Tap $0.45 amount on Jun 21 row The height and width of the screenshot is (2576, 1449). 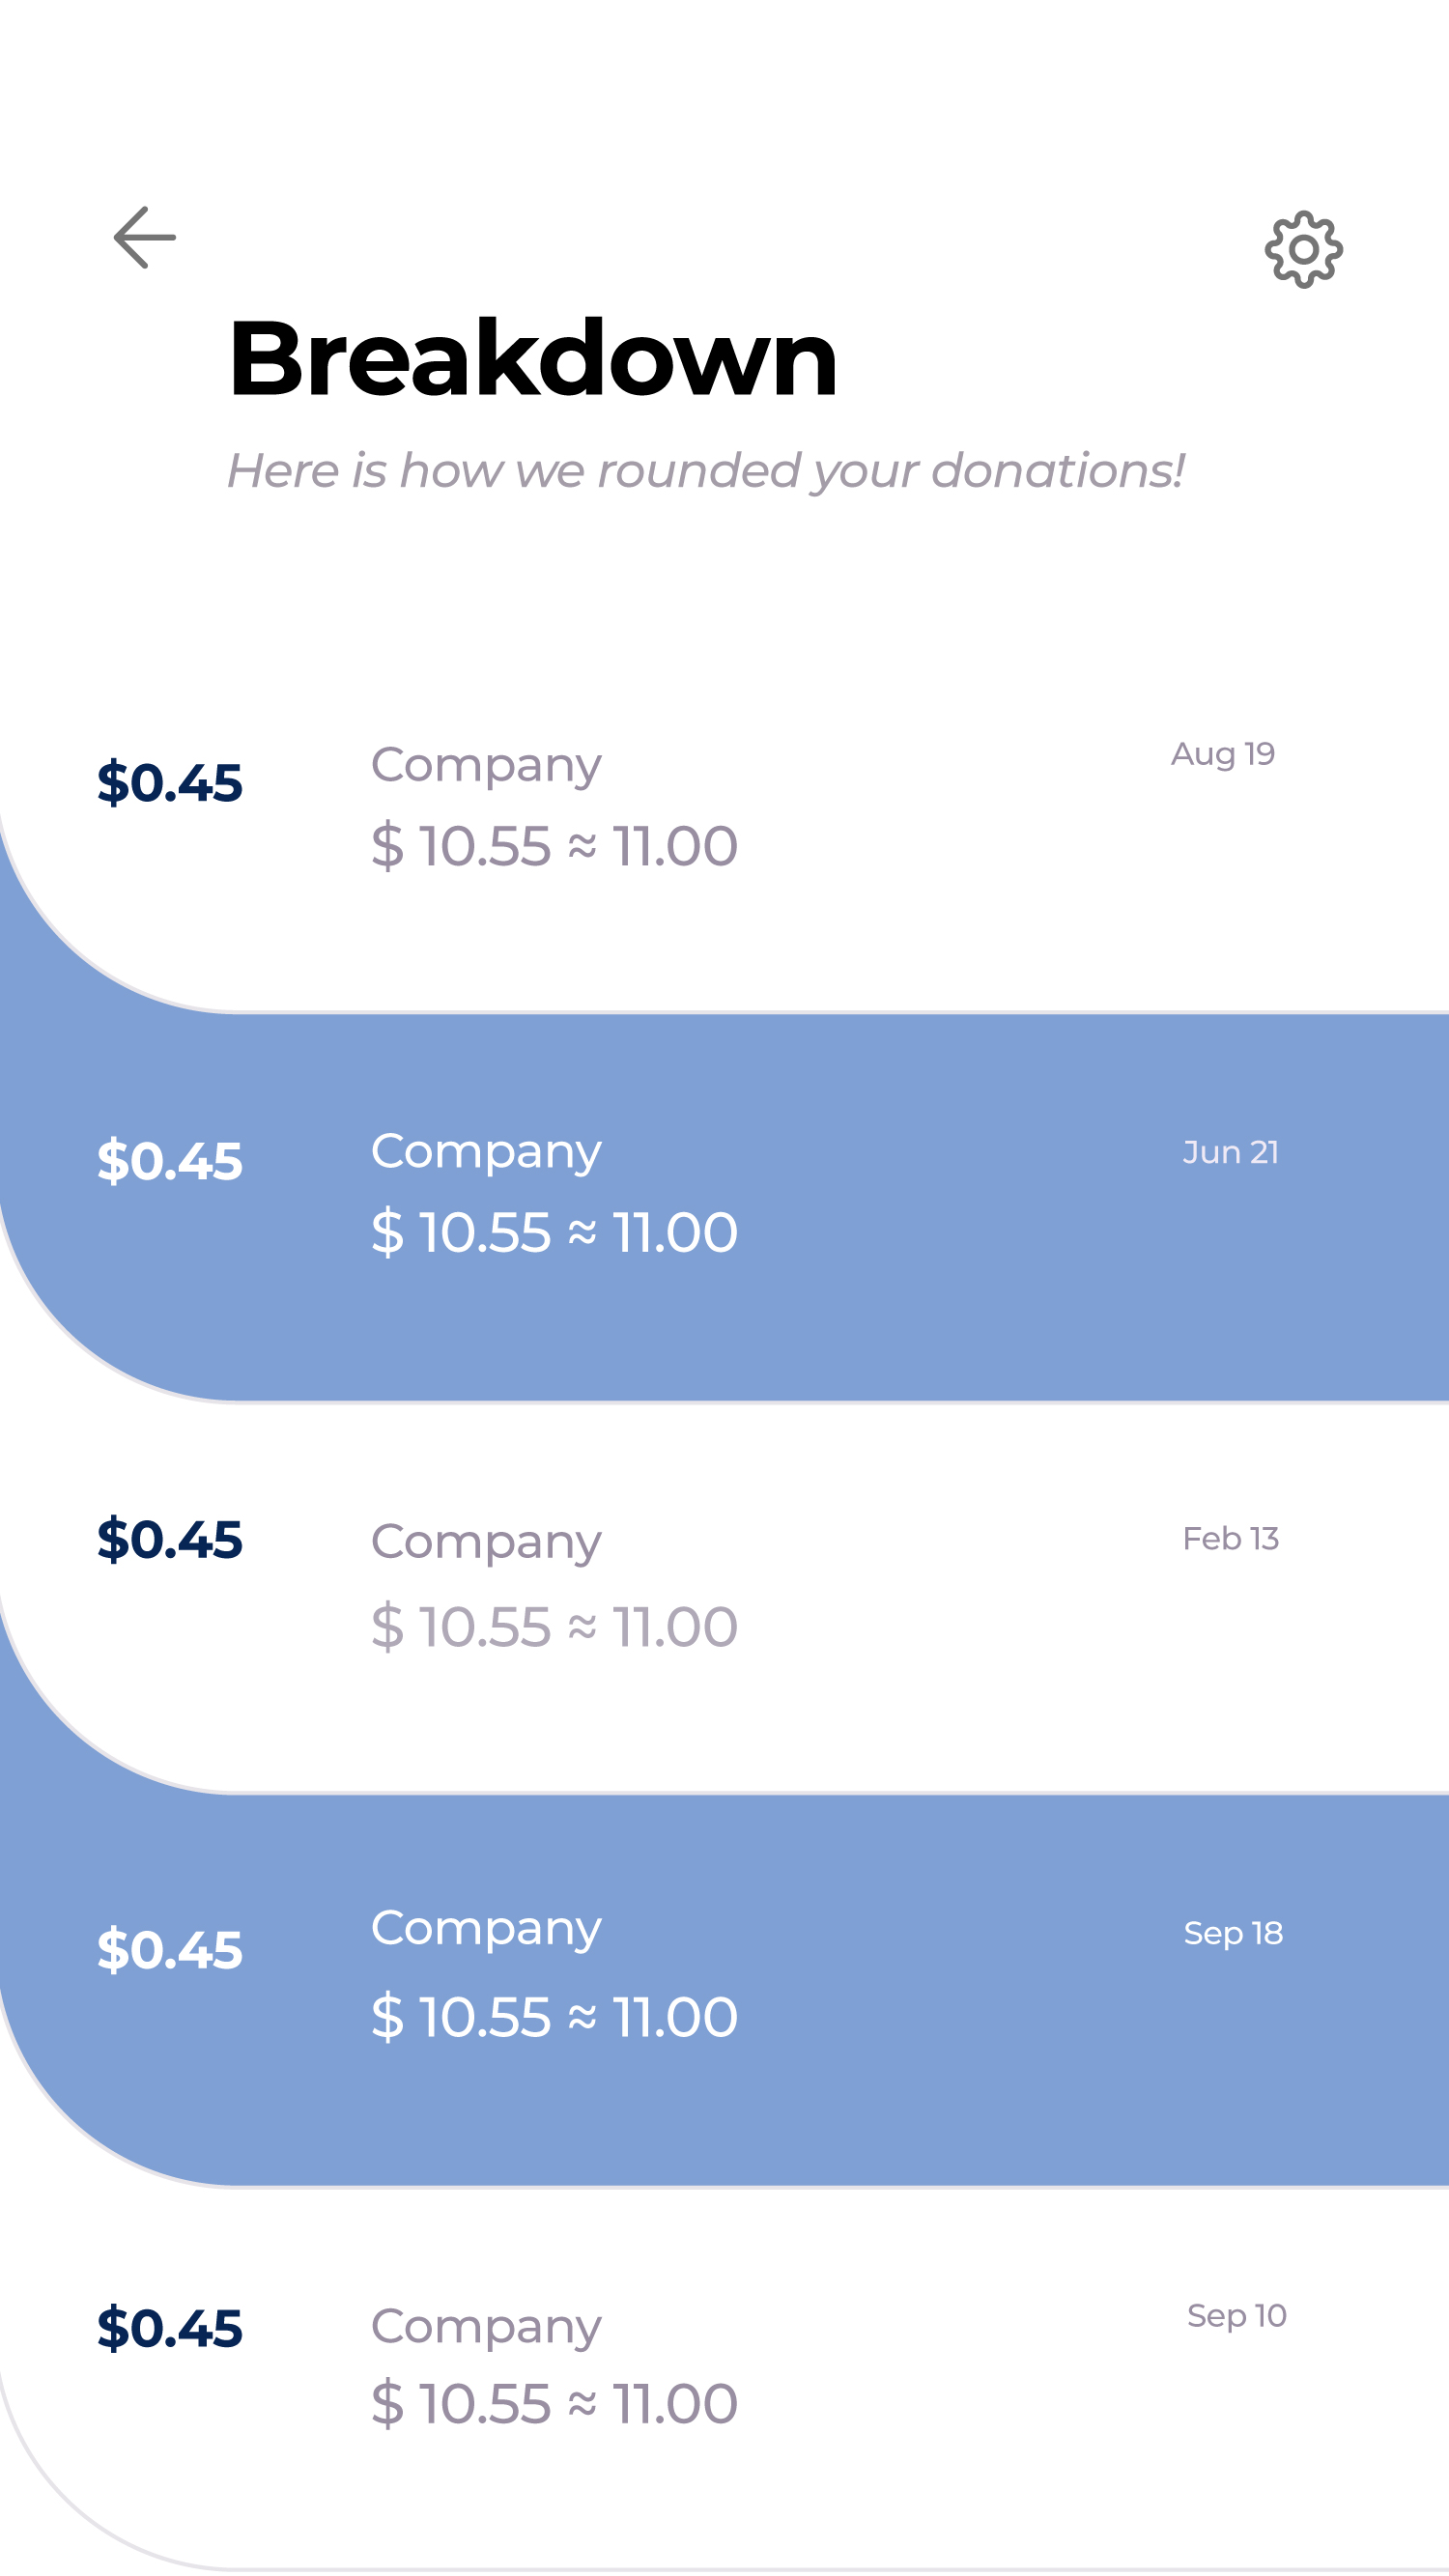[x=169, y=1162]
